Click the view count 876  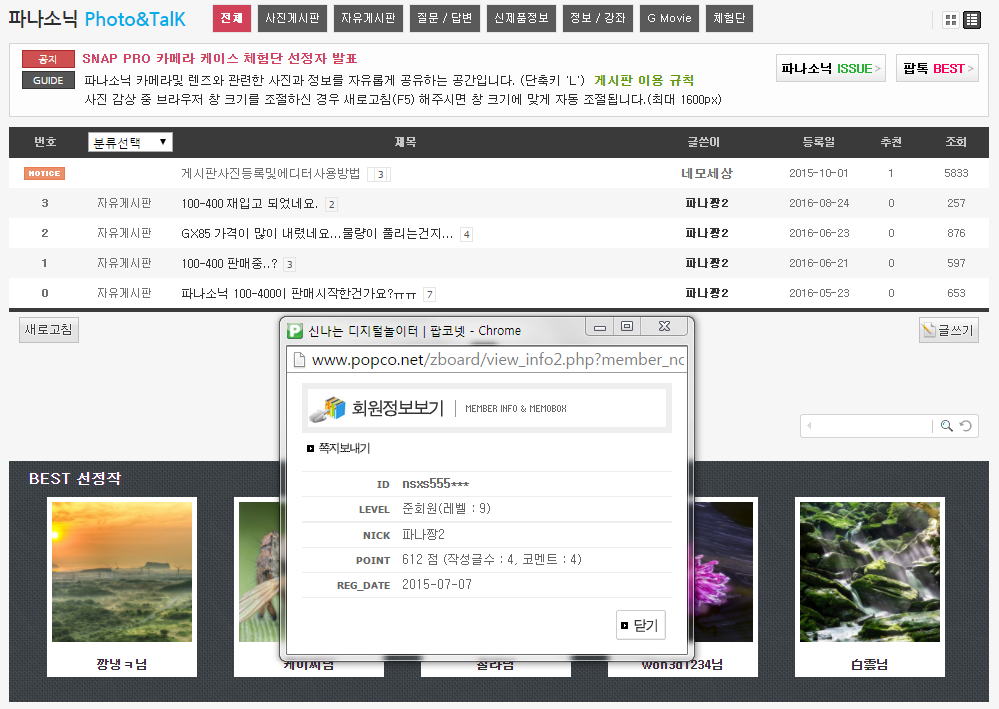coord(956,233)
